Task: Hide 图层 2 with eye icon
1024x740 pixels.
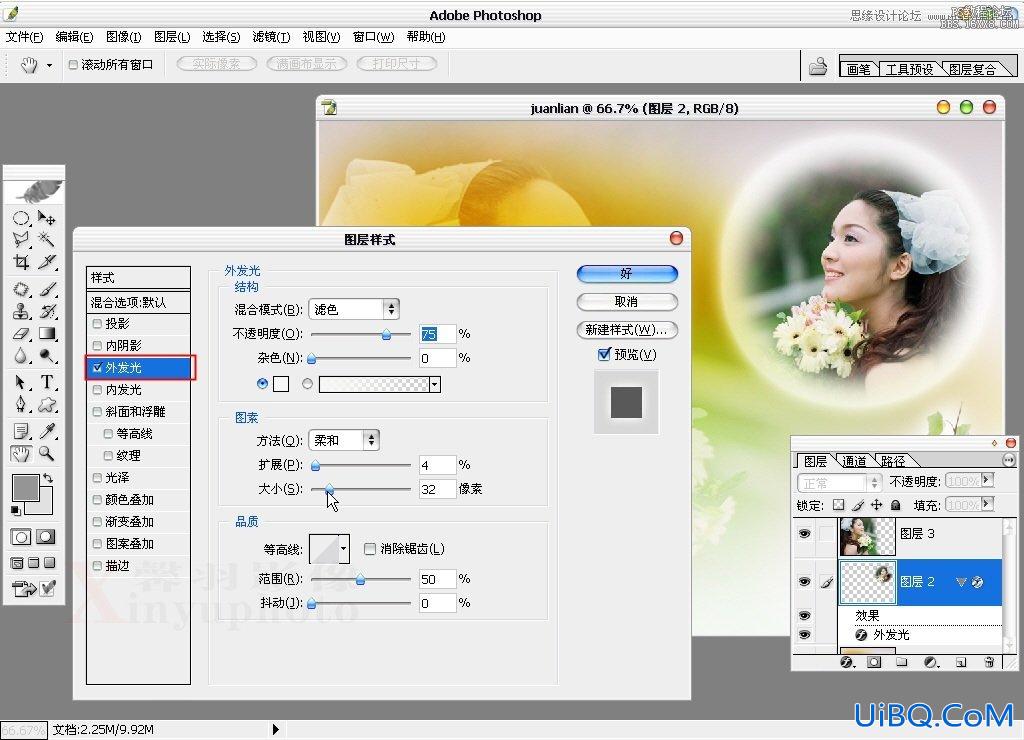Action: pyautogui.click(x=805, y=581)
